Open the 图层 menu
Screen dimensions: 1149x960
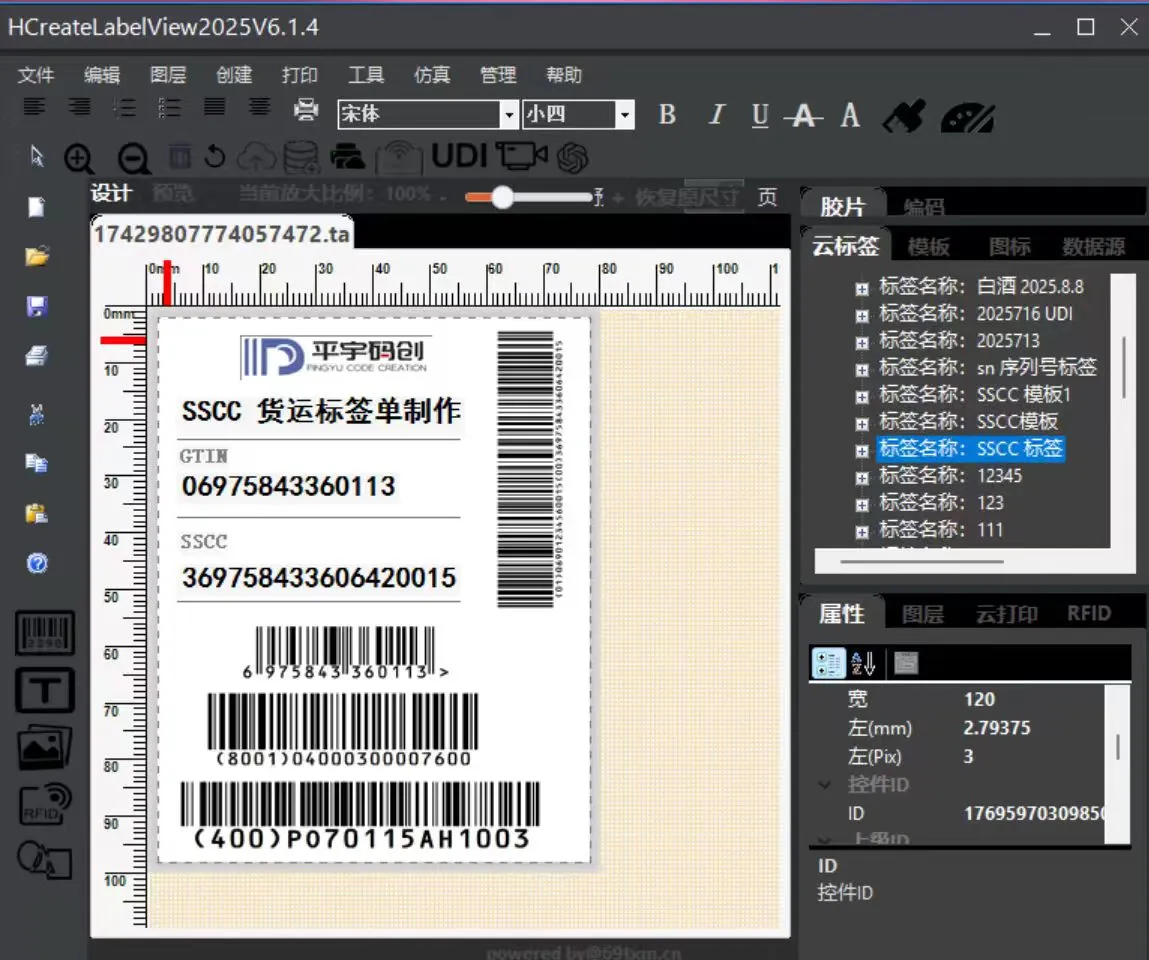[168, 75]
